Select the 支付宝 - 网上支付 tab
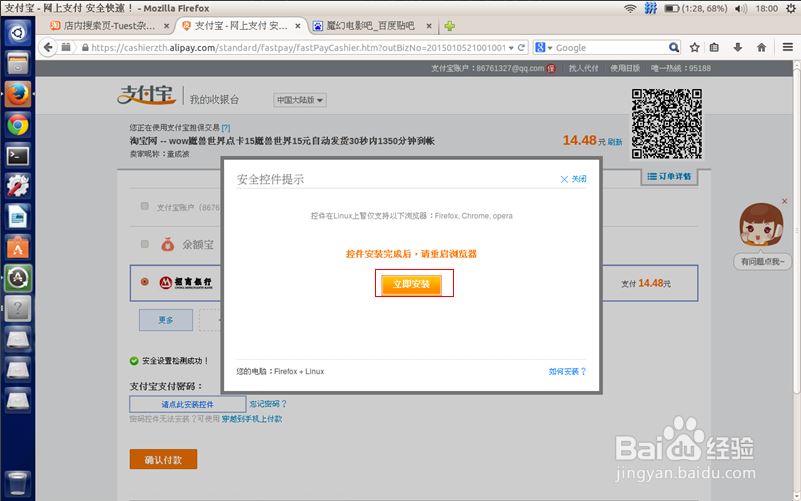The height and width of the screenshot is (501, 801). click(x=241, y=26)
